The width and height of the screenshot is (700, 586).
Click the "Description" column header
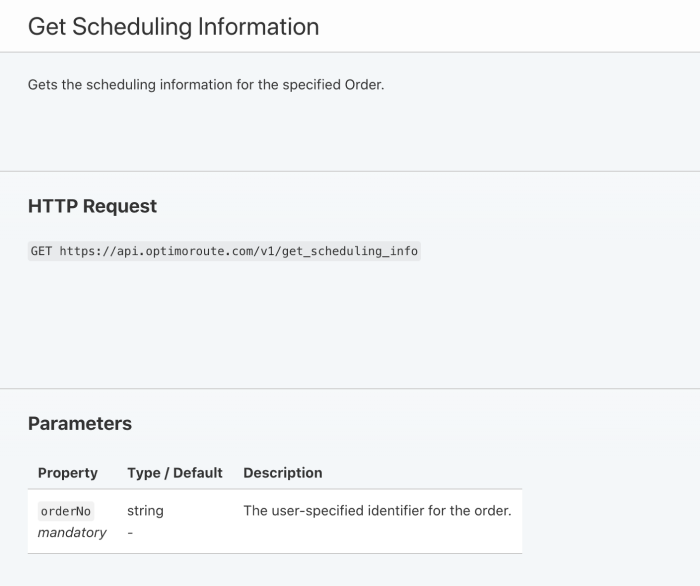pyautogui.click(x=283, y=472)
